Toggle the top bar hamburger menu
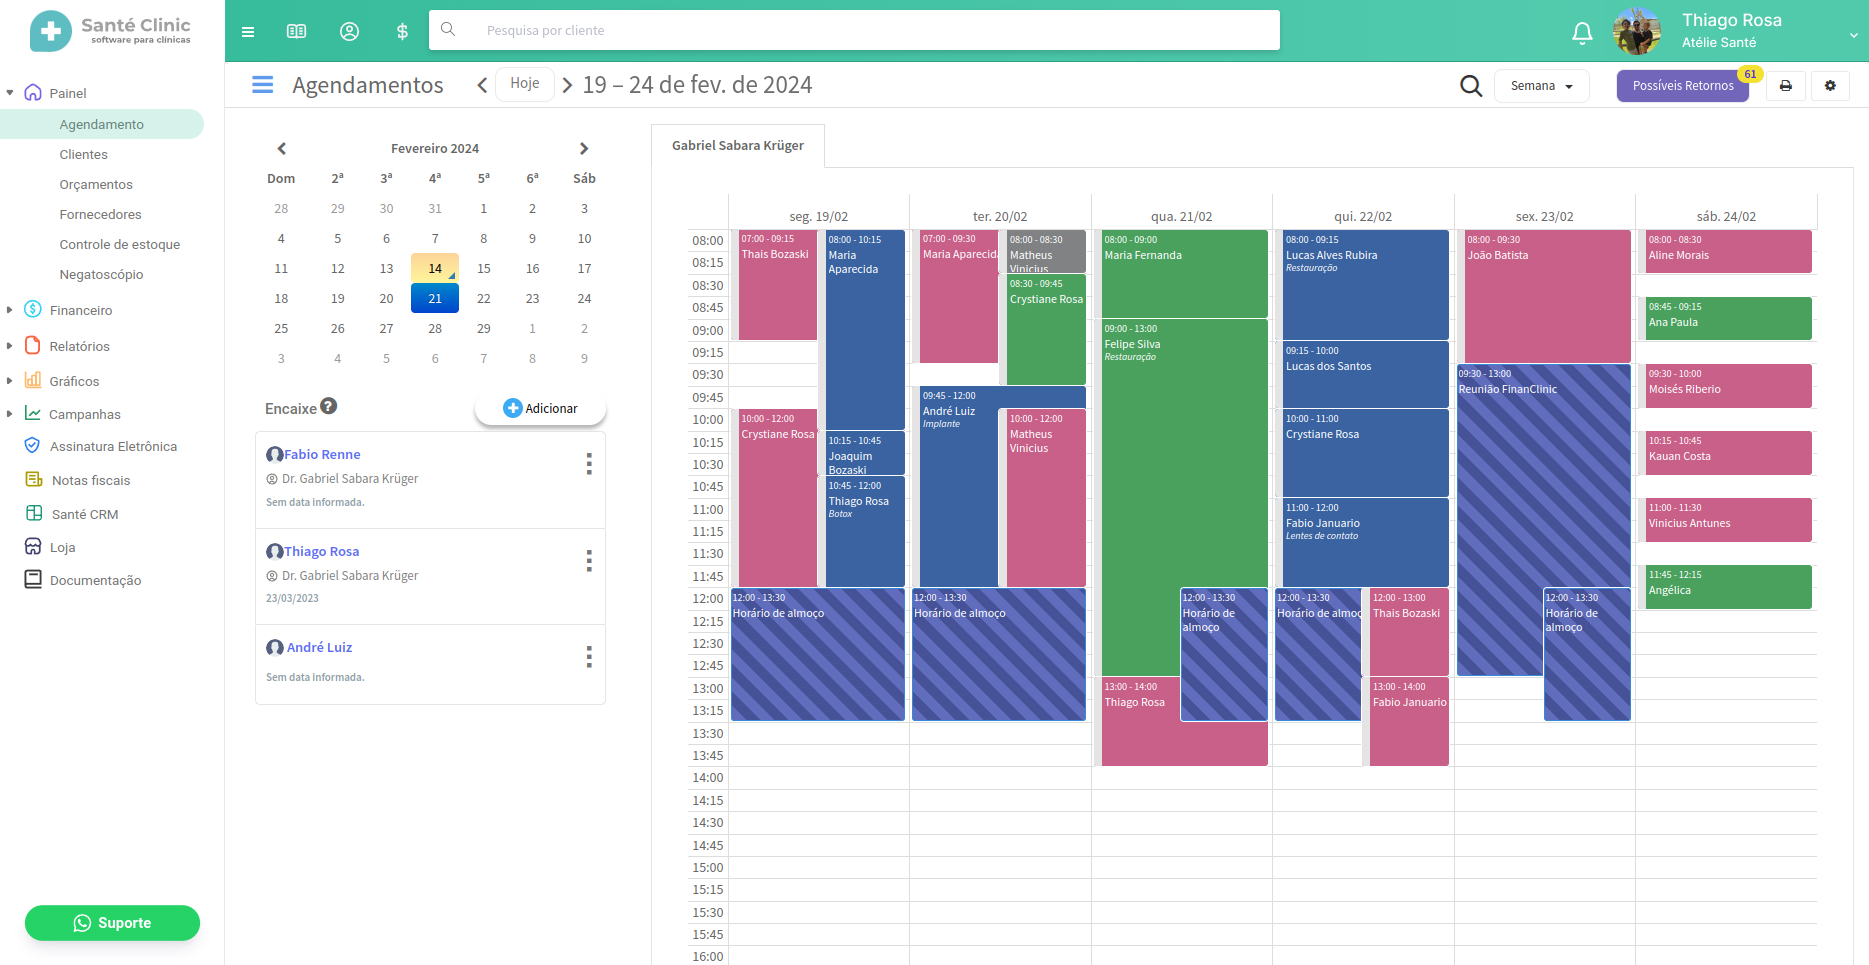Viewport: 1869px width, 965px height. pos(248,31)
